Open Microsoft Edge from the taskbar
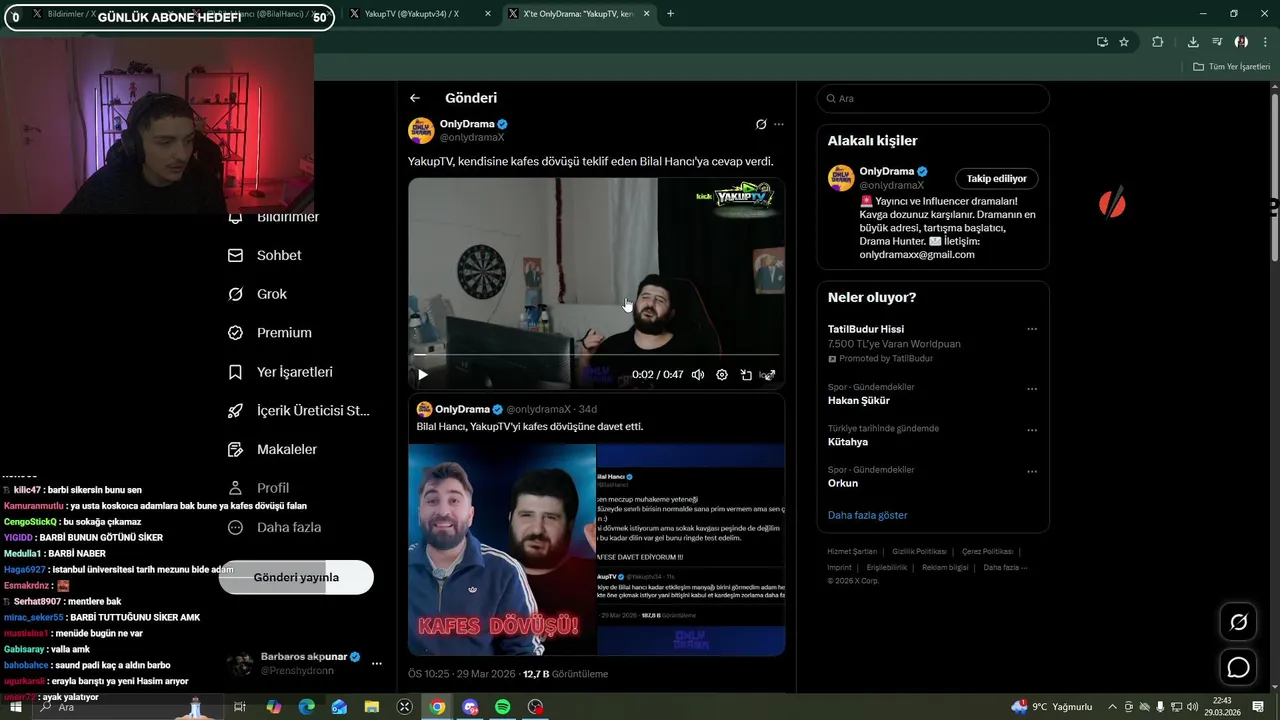Viewport: 1280px width, 720px height. 307,707
